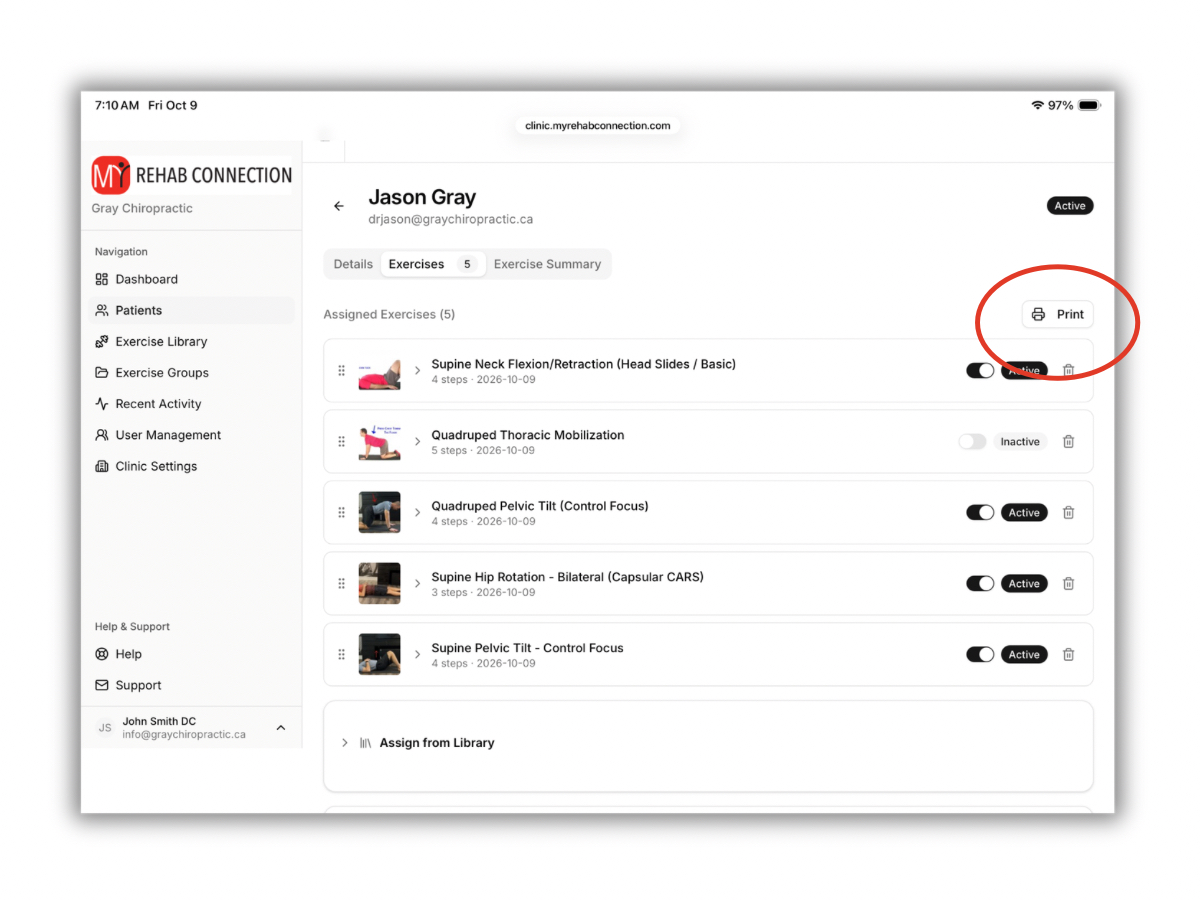The image size is (1200, 900).
Task: Open the Help link in sidebar
Action: (192, 654)
